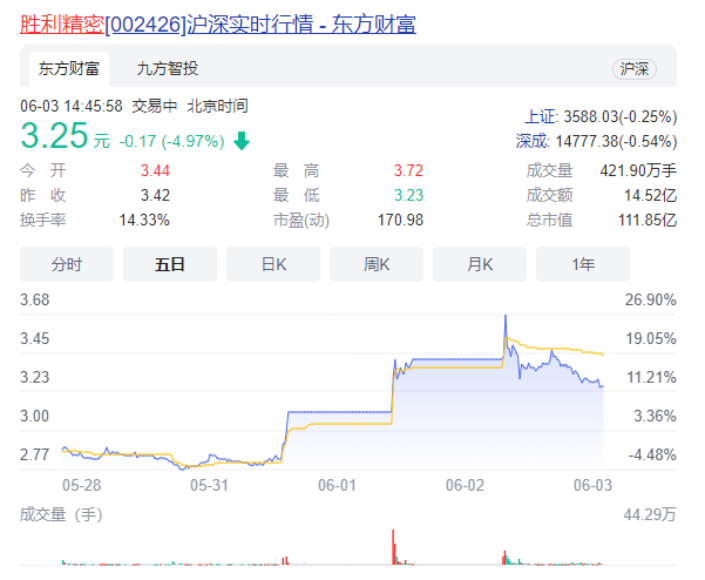Show the 周K weekly chart
This screenshot has width=705, height=580.
(x=377, y=264)
